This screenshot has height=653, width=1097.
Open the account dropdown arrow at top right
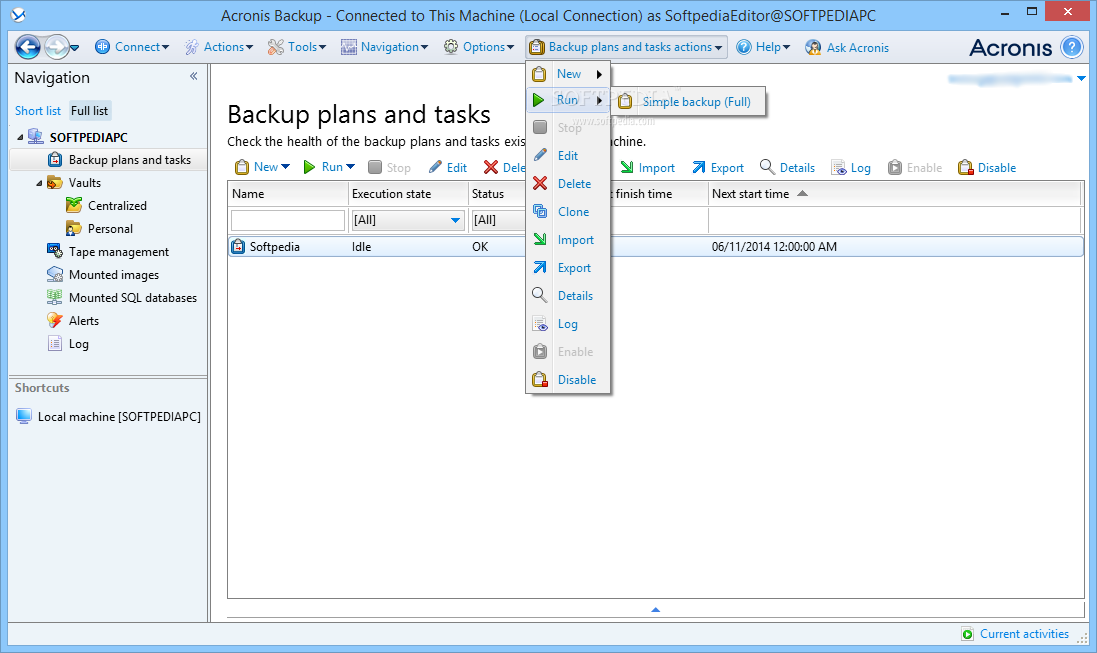pyautogui.click(x=1082, y=78)
